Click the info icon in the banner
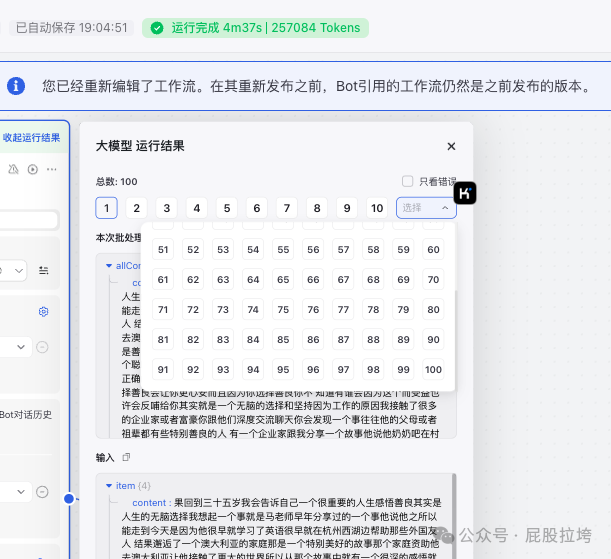This screenshot has height=559, width=611. (x=16, y=86)
